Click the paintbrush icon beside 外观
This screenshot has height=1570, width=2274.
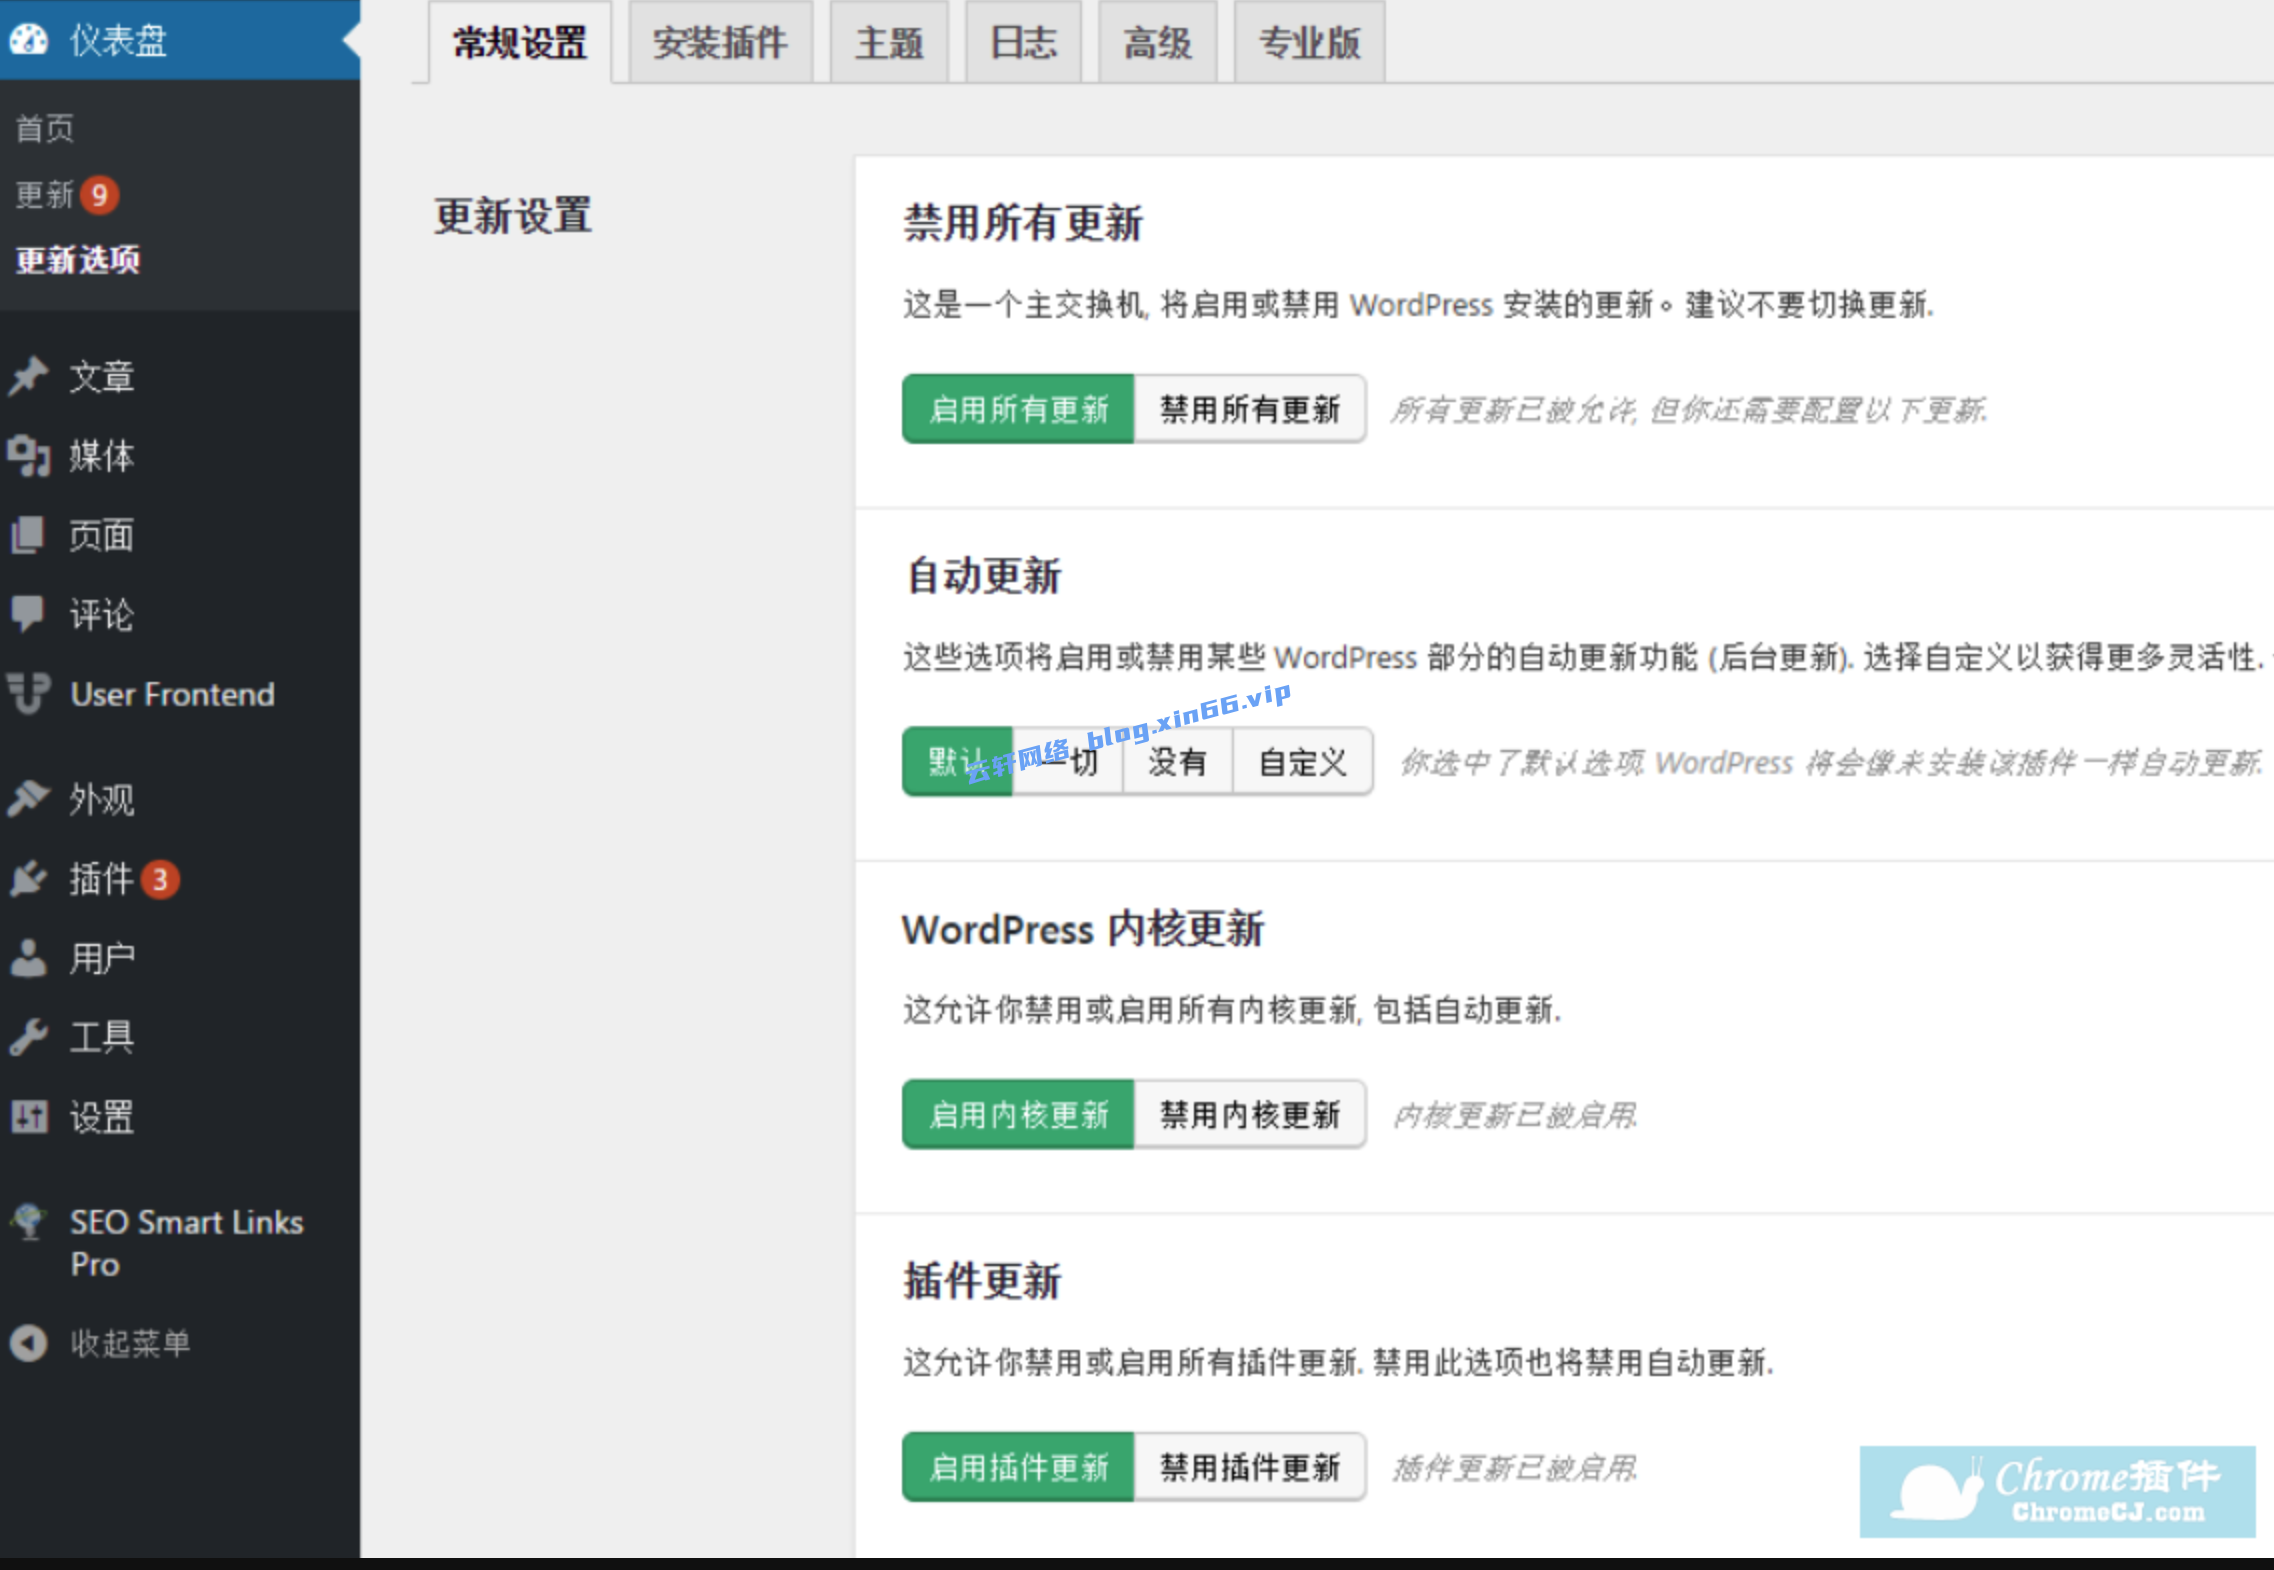coord(28,798)
